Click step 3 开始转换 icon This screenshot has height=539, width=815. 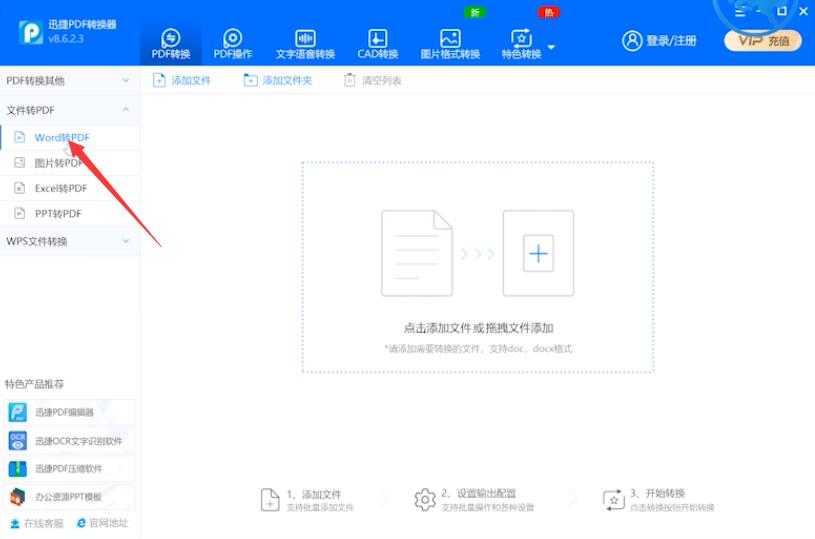click(613, 500)
